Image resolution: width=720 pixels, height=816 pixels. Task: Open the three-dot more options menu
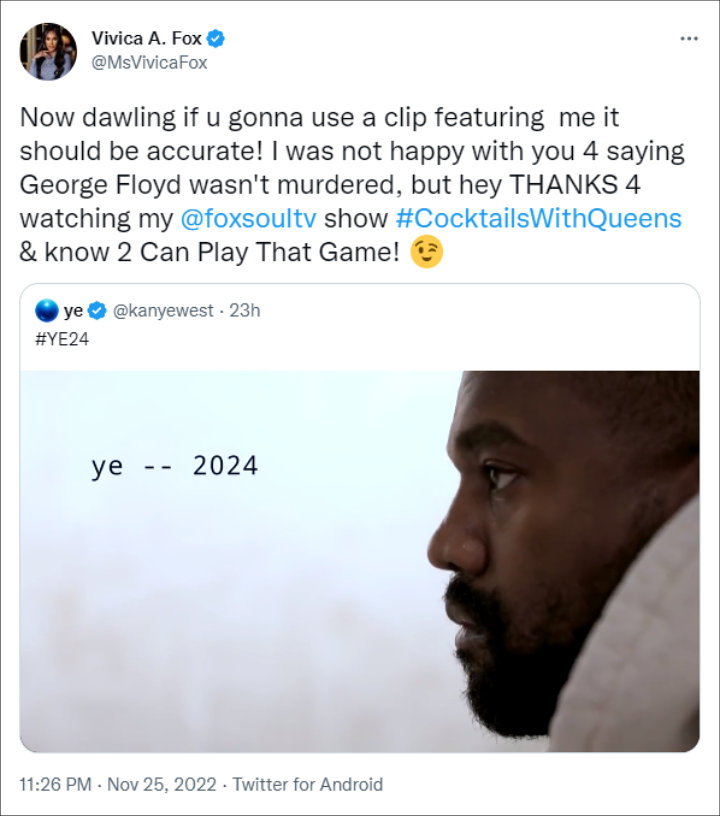689,38
